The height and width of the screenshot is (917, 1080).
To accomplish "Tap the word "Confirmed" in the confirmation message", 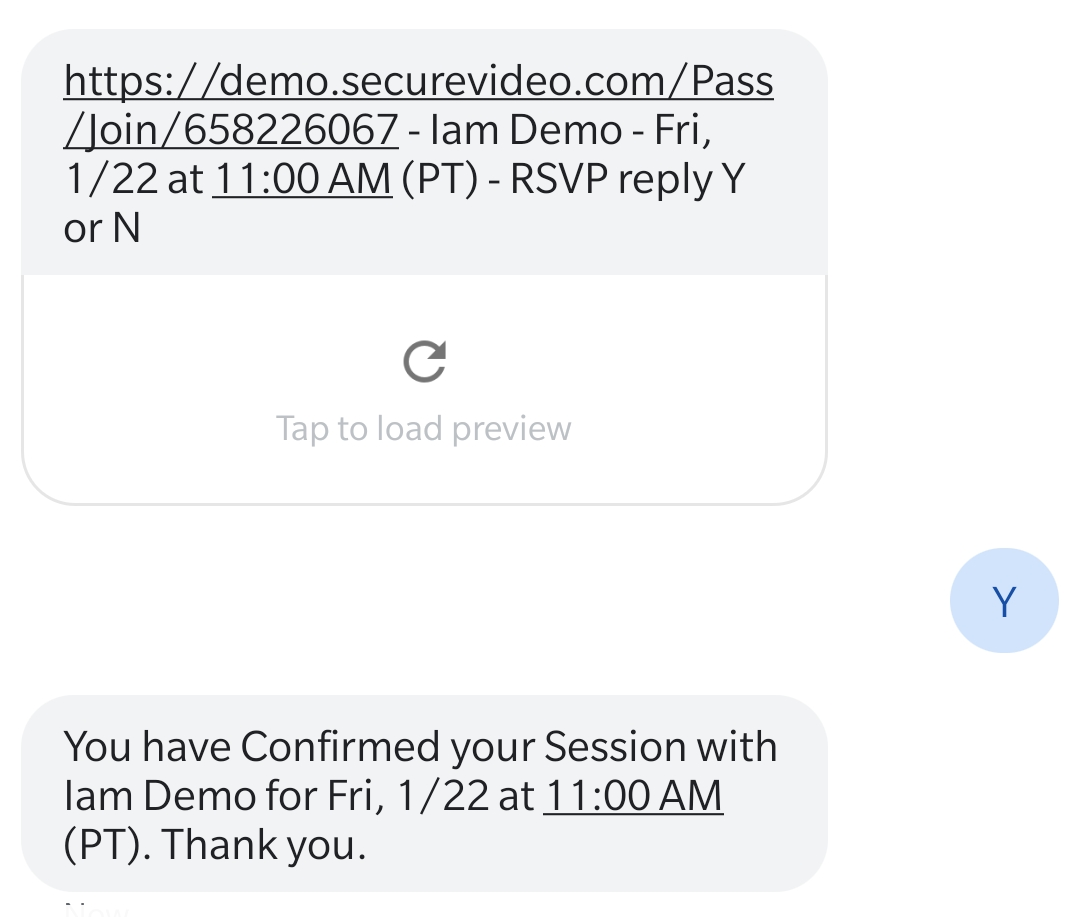I will click(x=340, y=747).
